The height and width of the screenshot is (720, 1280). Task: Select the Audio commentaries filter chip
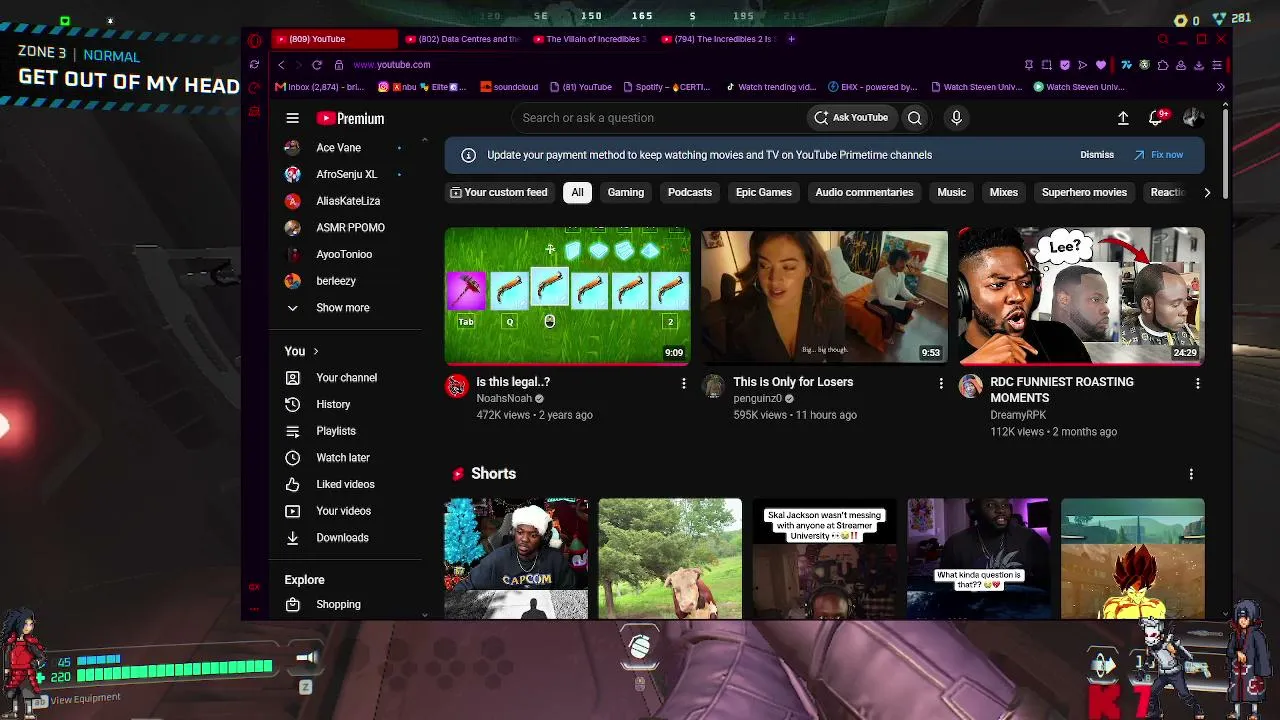tap(864, 192)
